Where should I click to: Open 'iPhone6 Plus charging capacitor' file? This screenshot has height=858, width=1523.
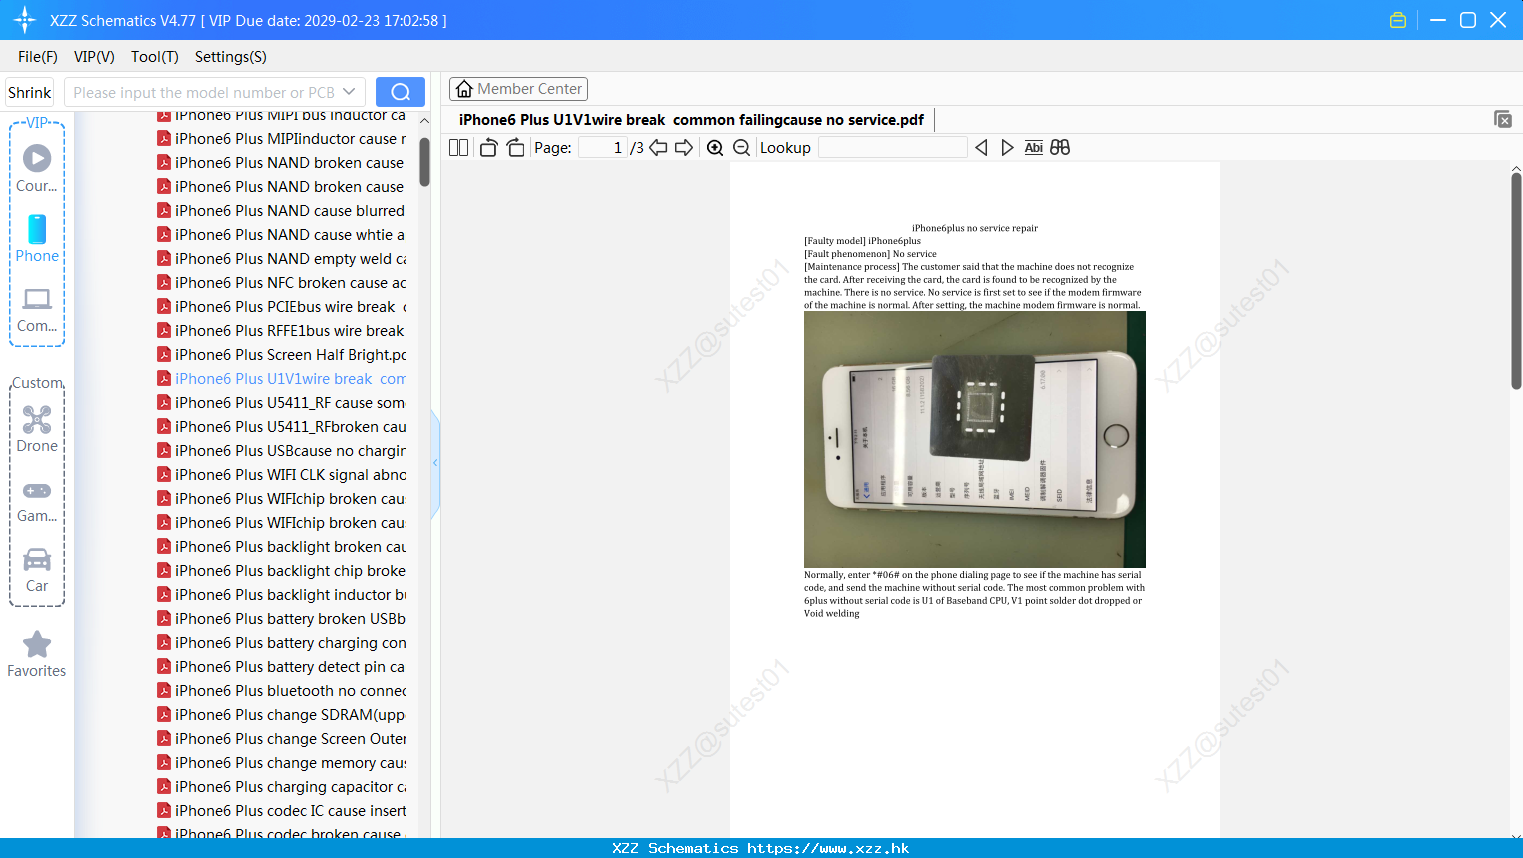[282, 787]
